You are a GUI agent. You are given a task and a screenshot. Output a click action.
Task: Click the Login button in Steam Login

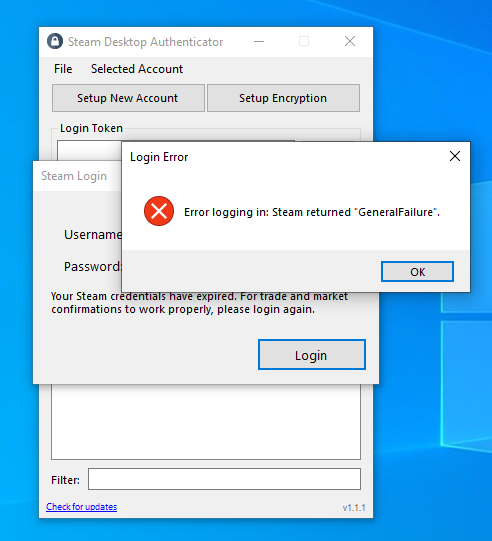click(x=312, y=355)
